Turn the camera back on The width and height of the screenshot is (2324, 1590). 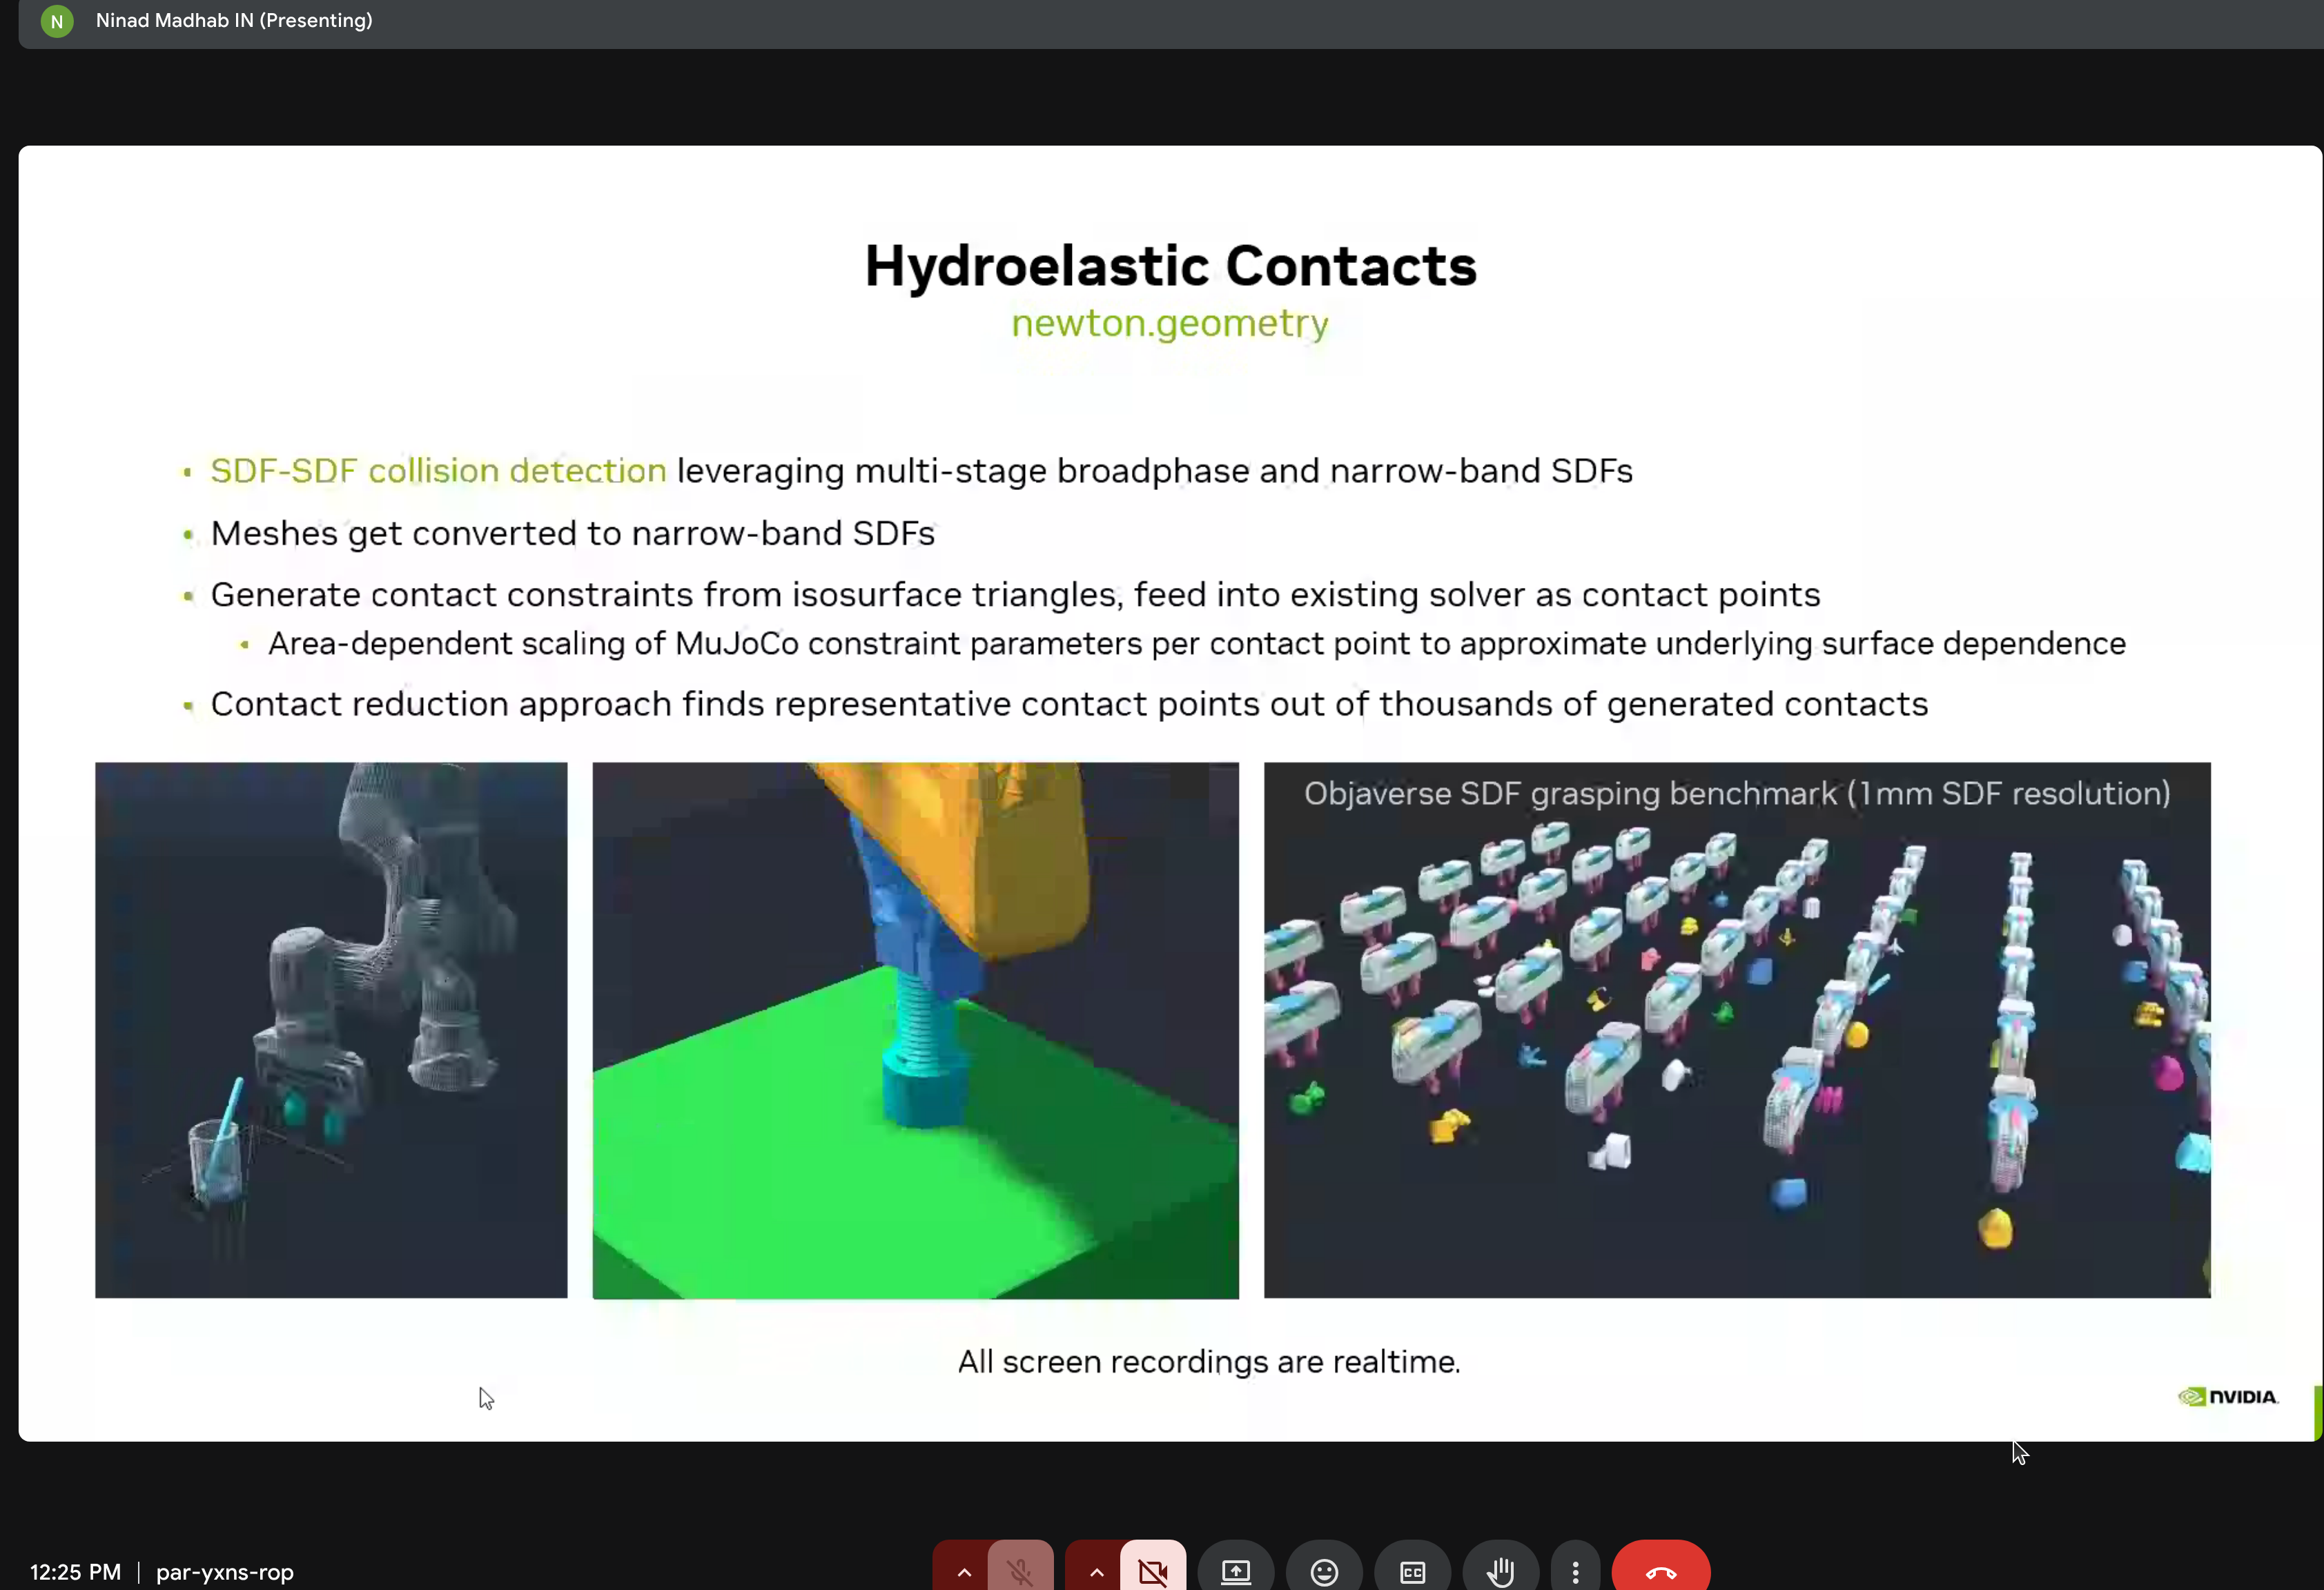1152,1571
